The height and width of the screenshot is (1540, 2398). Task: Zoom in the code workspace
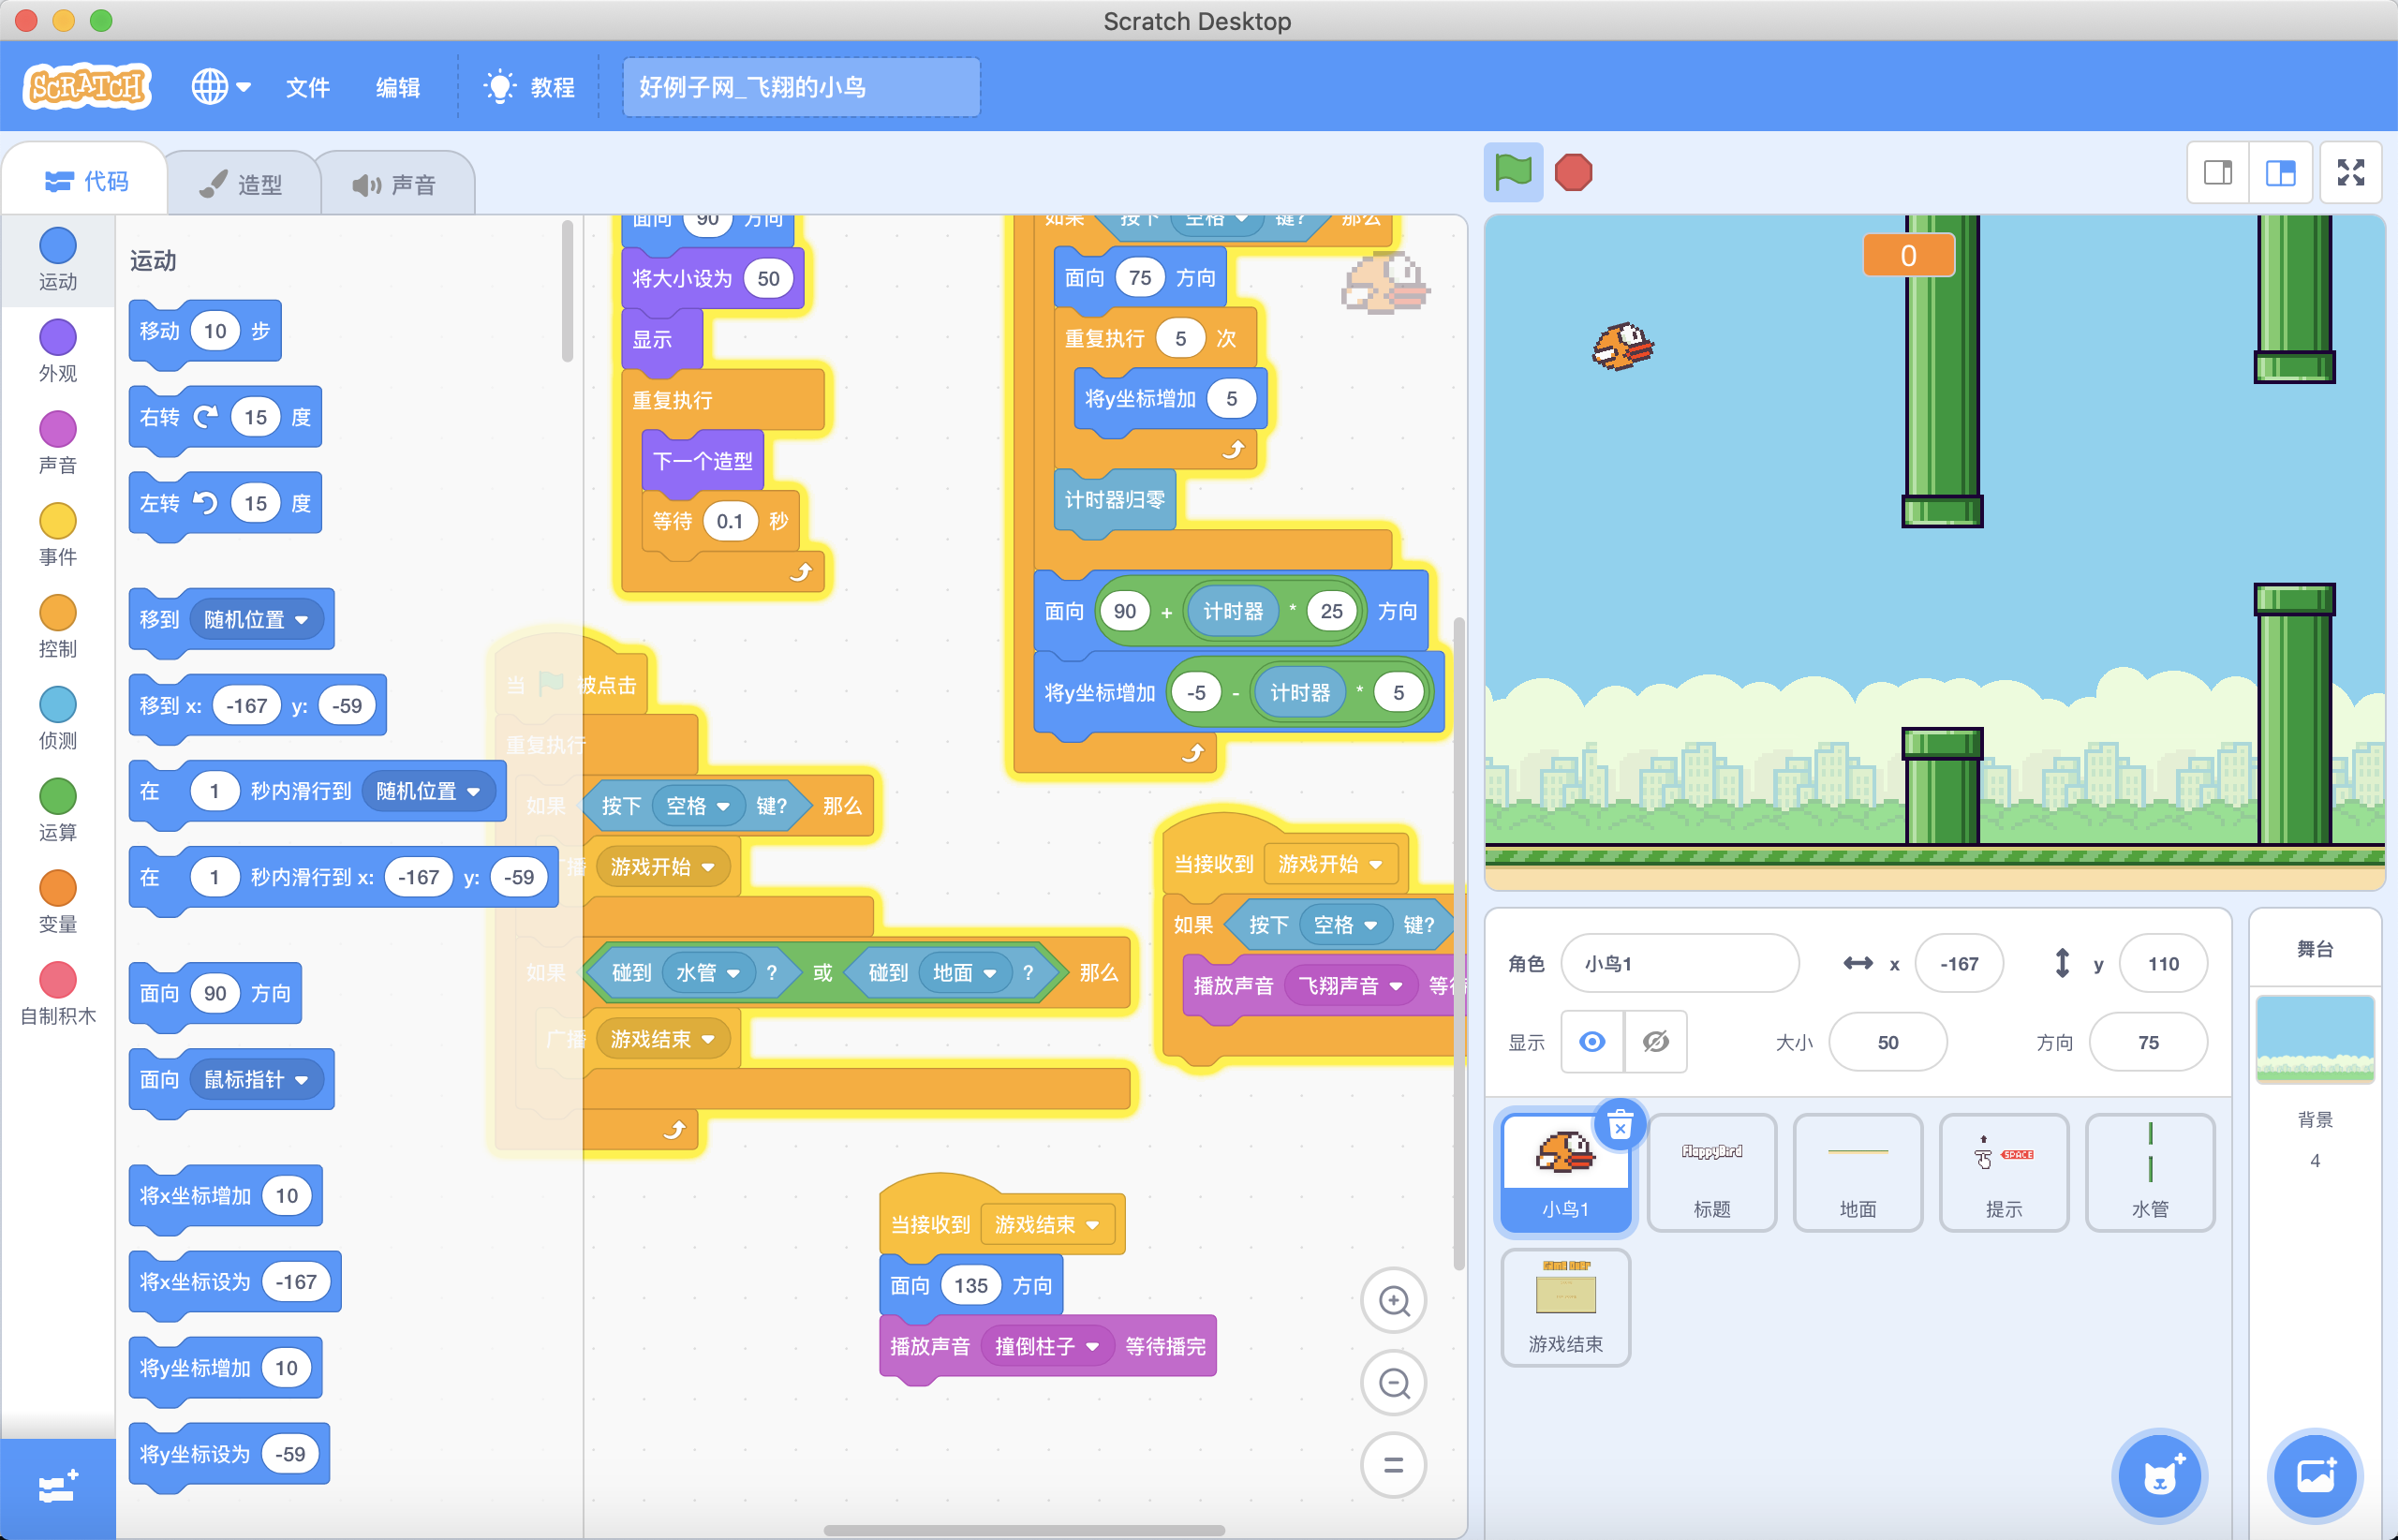click(x=1394, y=1301)
